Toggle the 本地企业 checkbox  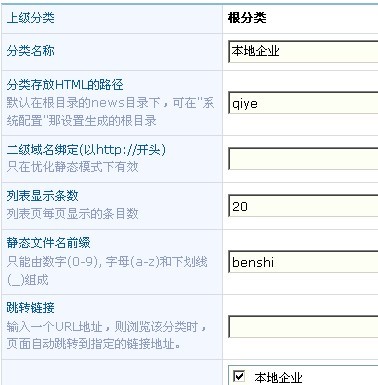tap(239, 376)
